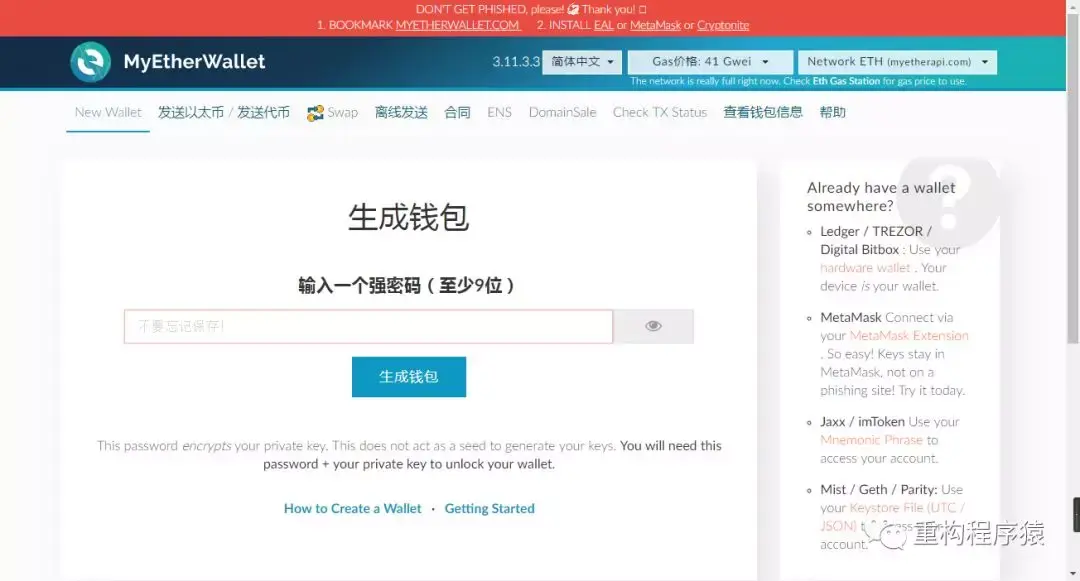Focus the password input field
The width and height of the screenshot is (1080, 581).
tap(368, 326)
